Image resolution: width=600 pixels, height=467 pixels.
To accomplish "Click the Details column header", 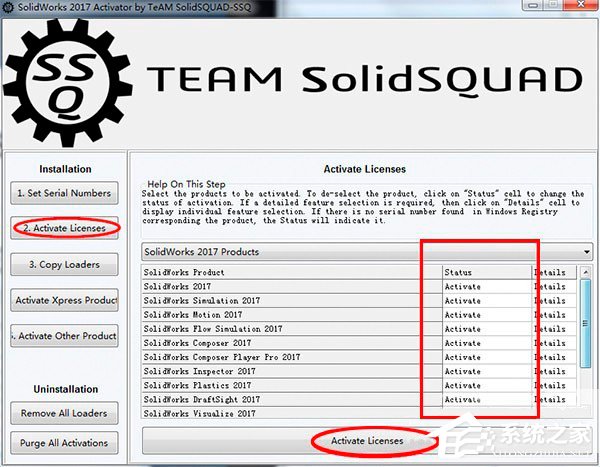I will [x=554, y=272].
